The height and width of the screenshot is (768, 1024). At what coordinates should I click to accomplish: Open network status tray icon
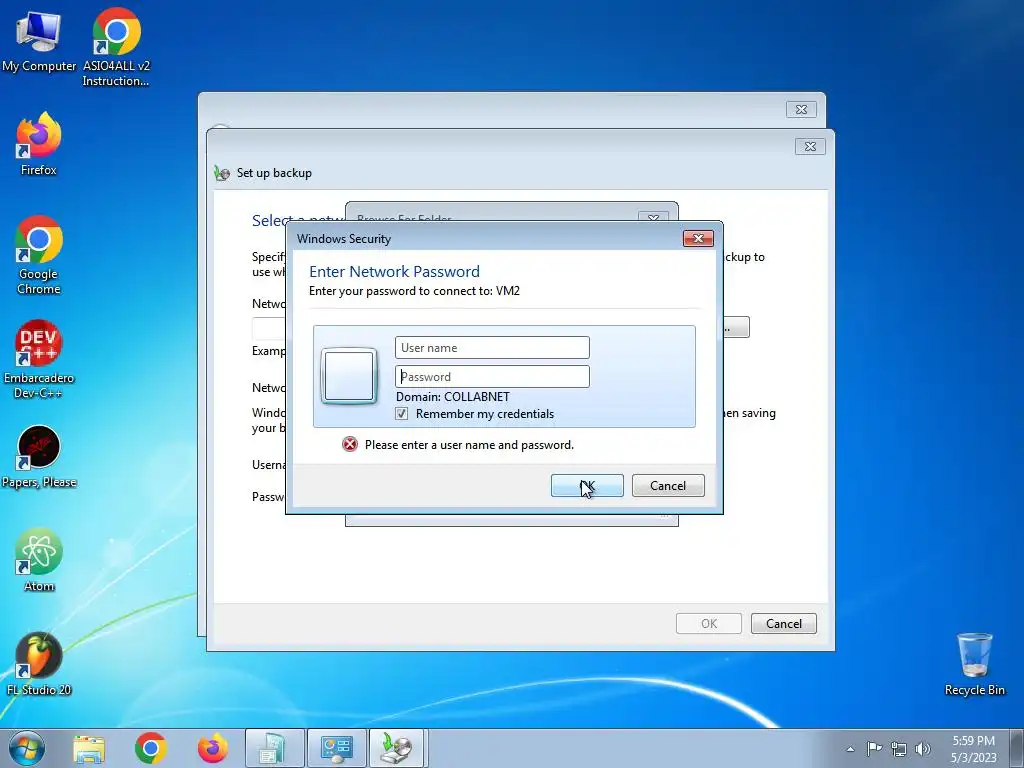pyautogui.click(x=899, y=750)
